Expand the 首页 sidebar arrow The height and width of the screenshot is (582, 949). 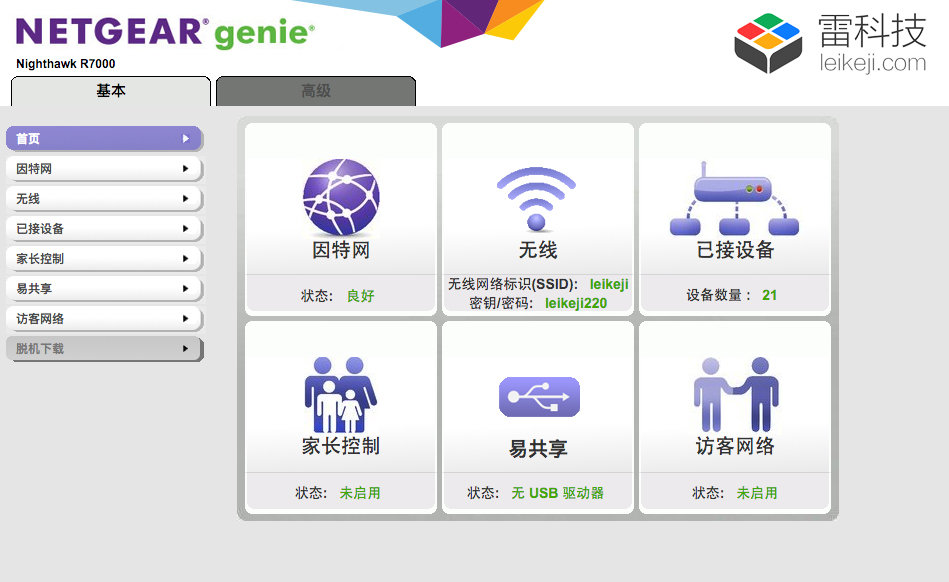(186, 139)
